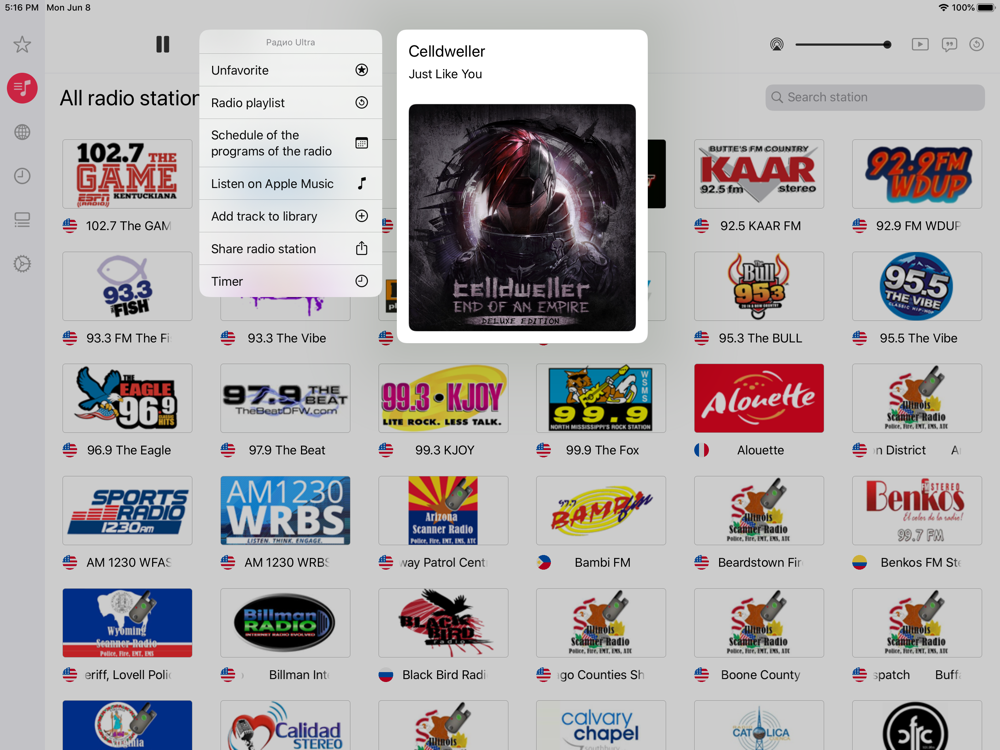Open the video player icon in toolbar
The height and width of the screenshot is (750, 1000).
(x=920, y=45)
